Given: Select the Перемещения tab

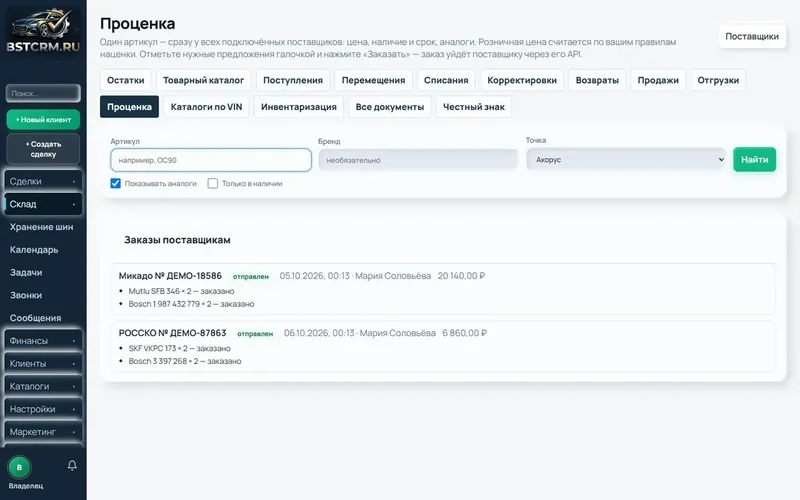Looking at the screenshot, I should click(373, 80).
